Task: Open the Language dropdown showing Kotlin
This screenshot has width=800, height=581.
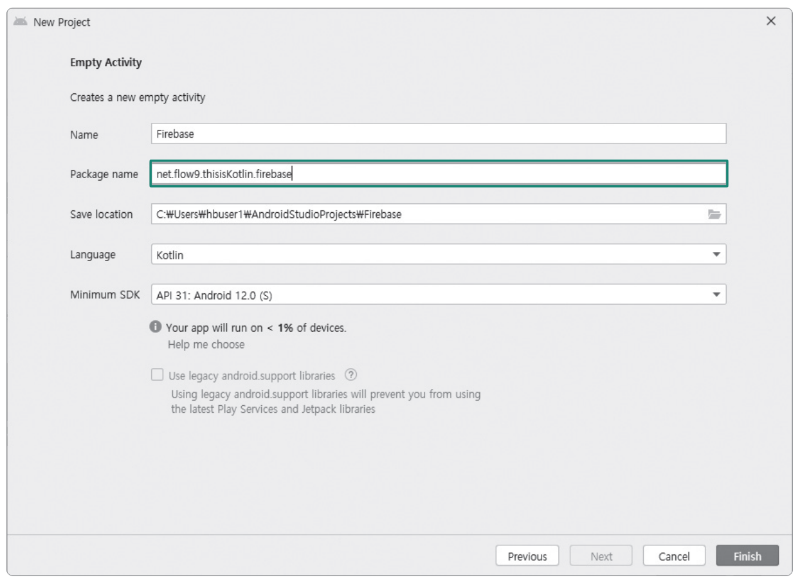Action: coord(439,255)
